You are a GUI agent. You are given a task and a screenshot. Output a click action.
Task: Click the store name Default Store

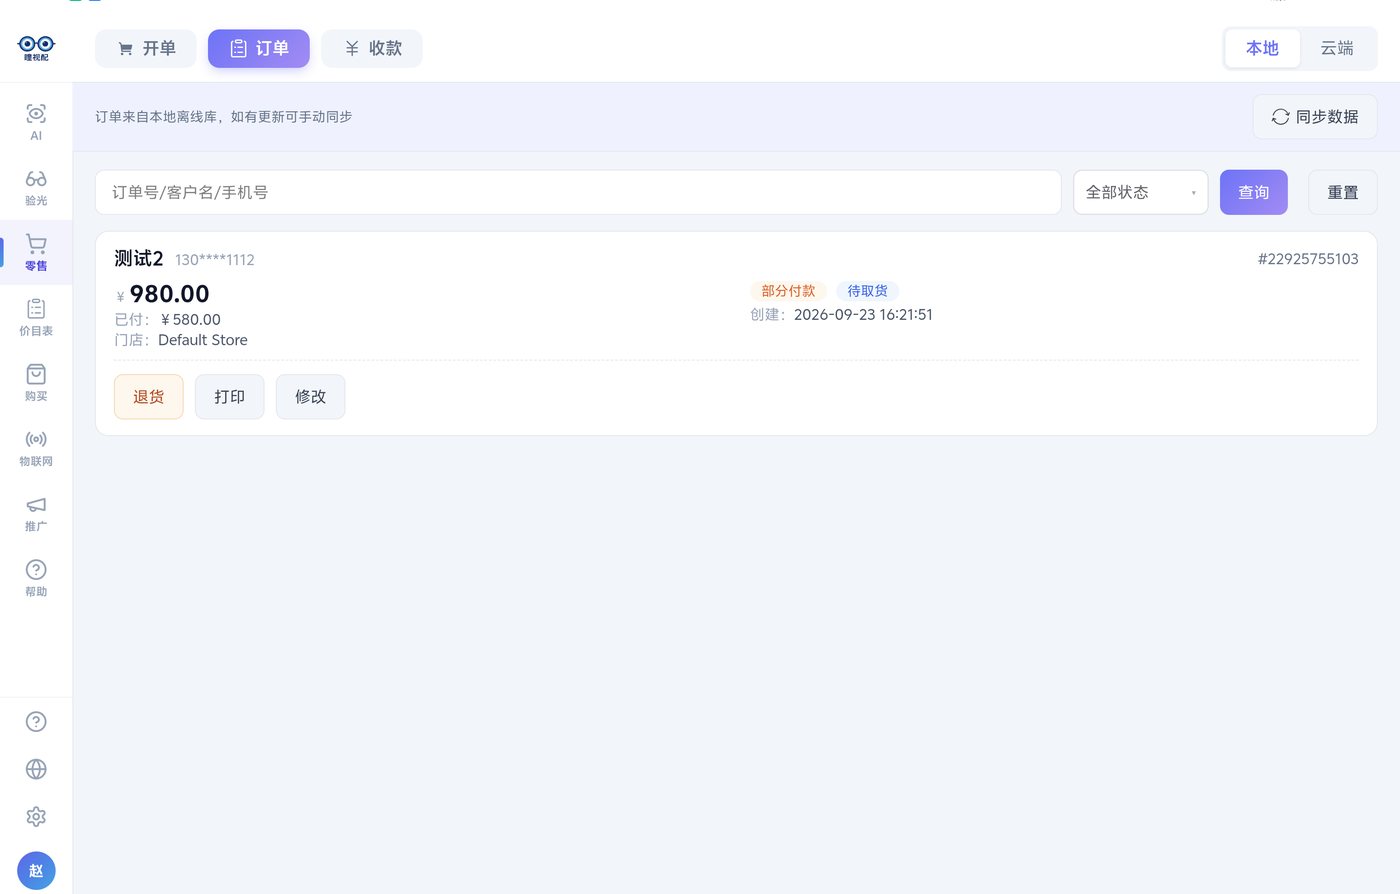(x=203, y=340)
